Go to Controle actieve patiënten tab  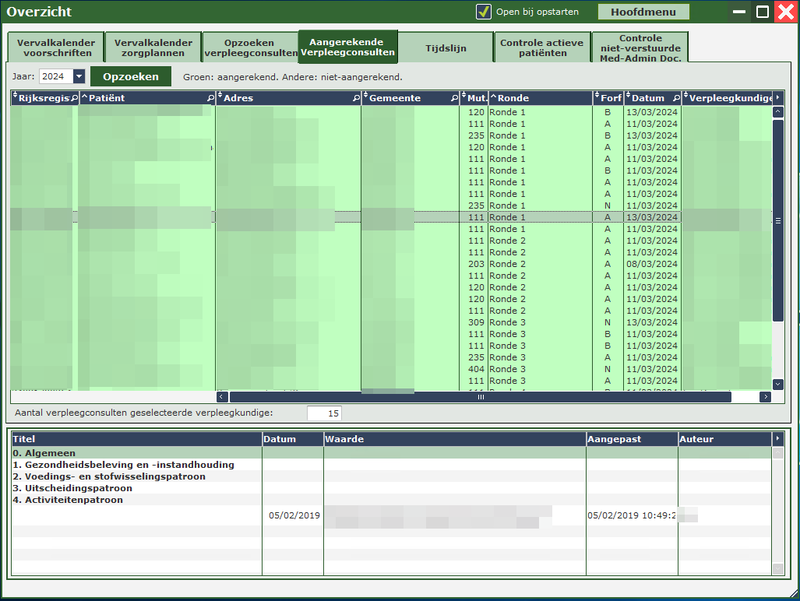tap(542, 47)
